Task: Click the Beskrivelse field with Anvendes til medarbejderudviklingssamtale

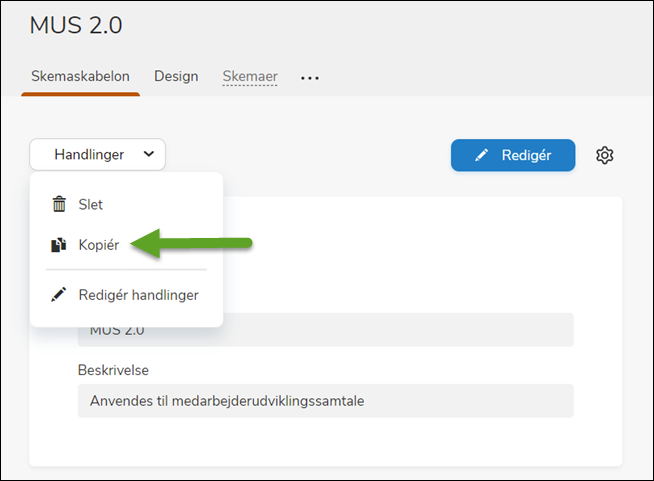Action: 325,401
